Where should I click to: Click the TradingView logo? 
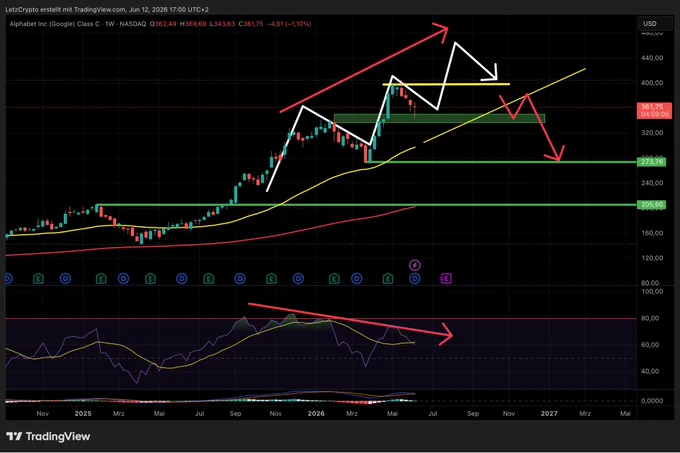pyautogui.click(x=49, y=436)
